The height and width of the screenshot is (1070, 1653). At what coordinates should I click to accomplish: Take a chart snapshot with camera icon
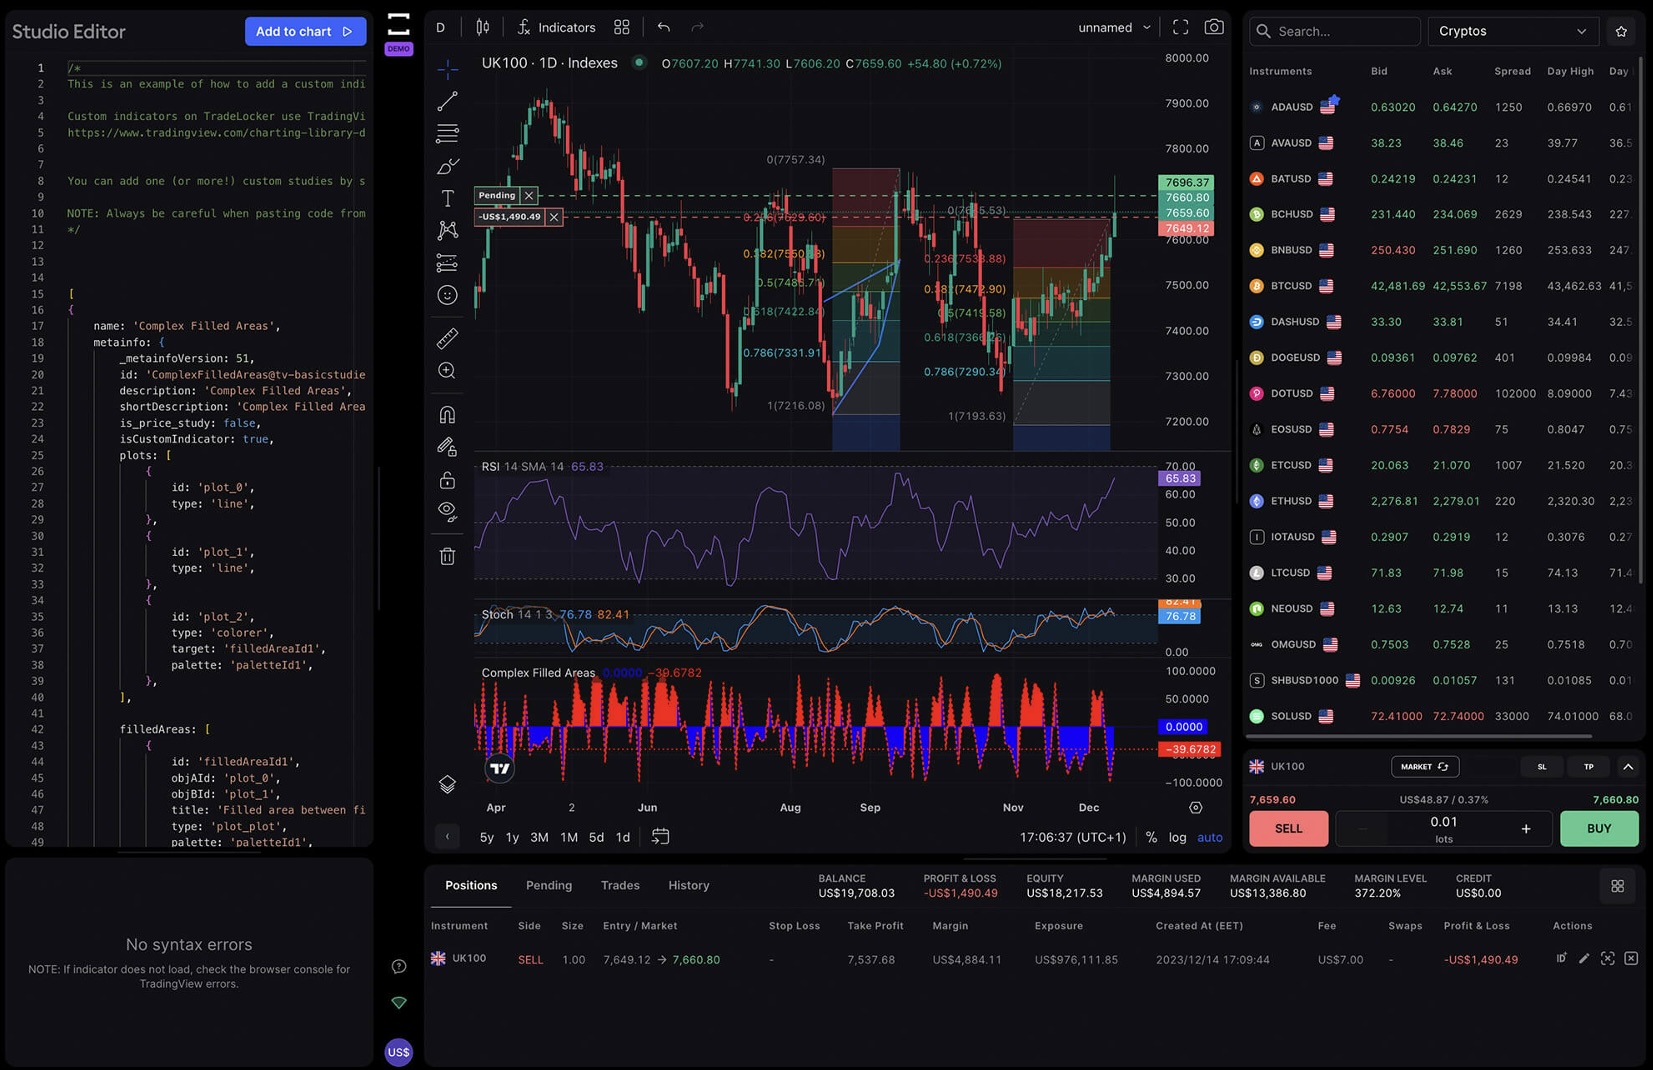click(1213, 27)
